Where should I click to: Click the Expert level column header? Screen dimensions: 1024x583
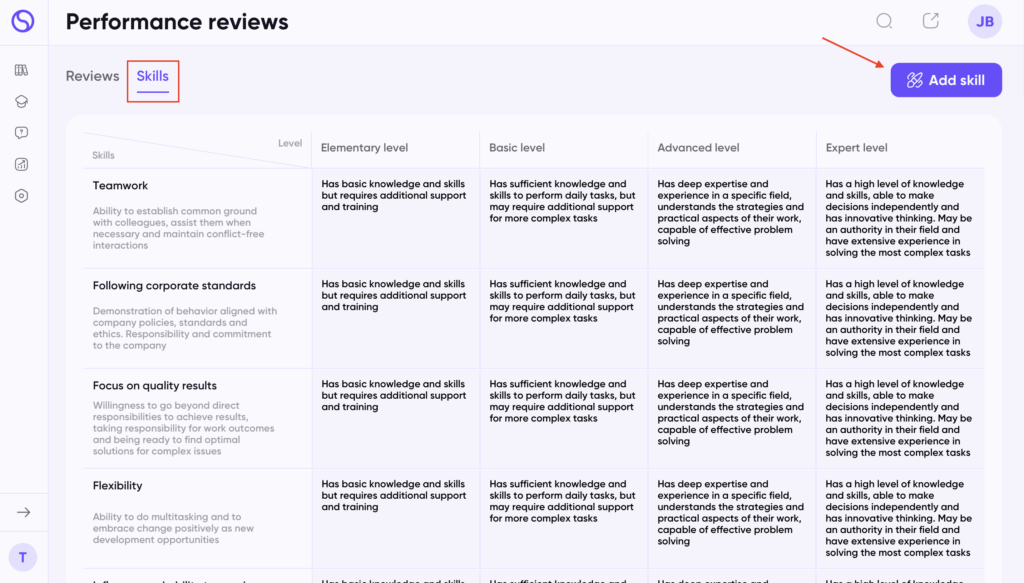tap(856, 148)
